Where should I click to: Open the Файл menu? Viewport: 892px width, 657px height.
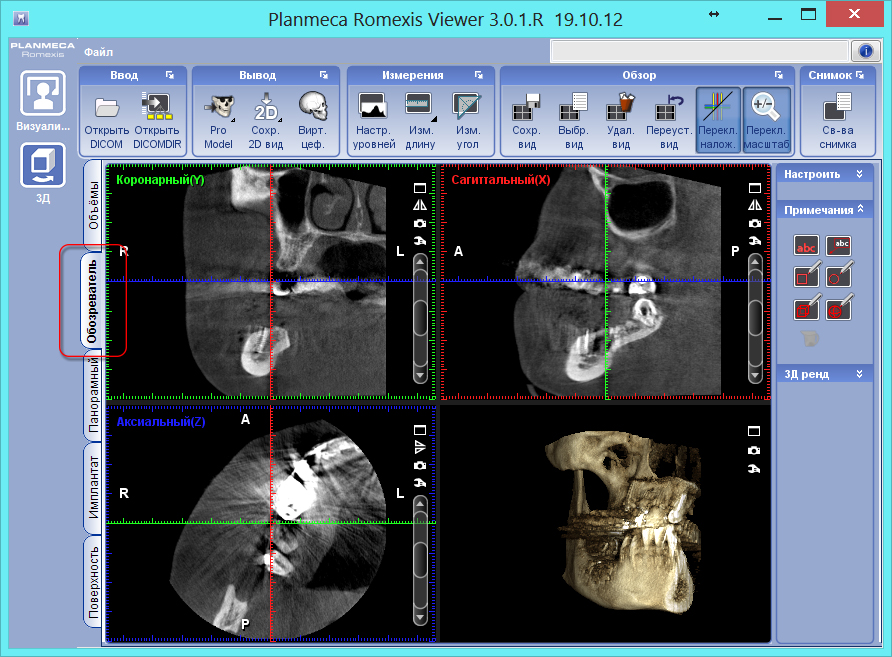point(98,52)
